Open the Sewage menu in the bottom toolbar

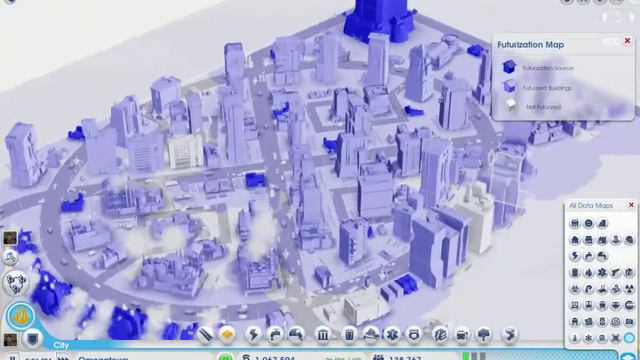coord(296,335)
